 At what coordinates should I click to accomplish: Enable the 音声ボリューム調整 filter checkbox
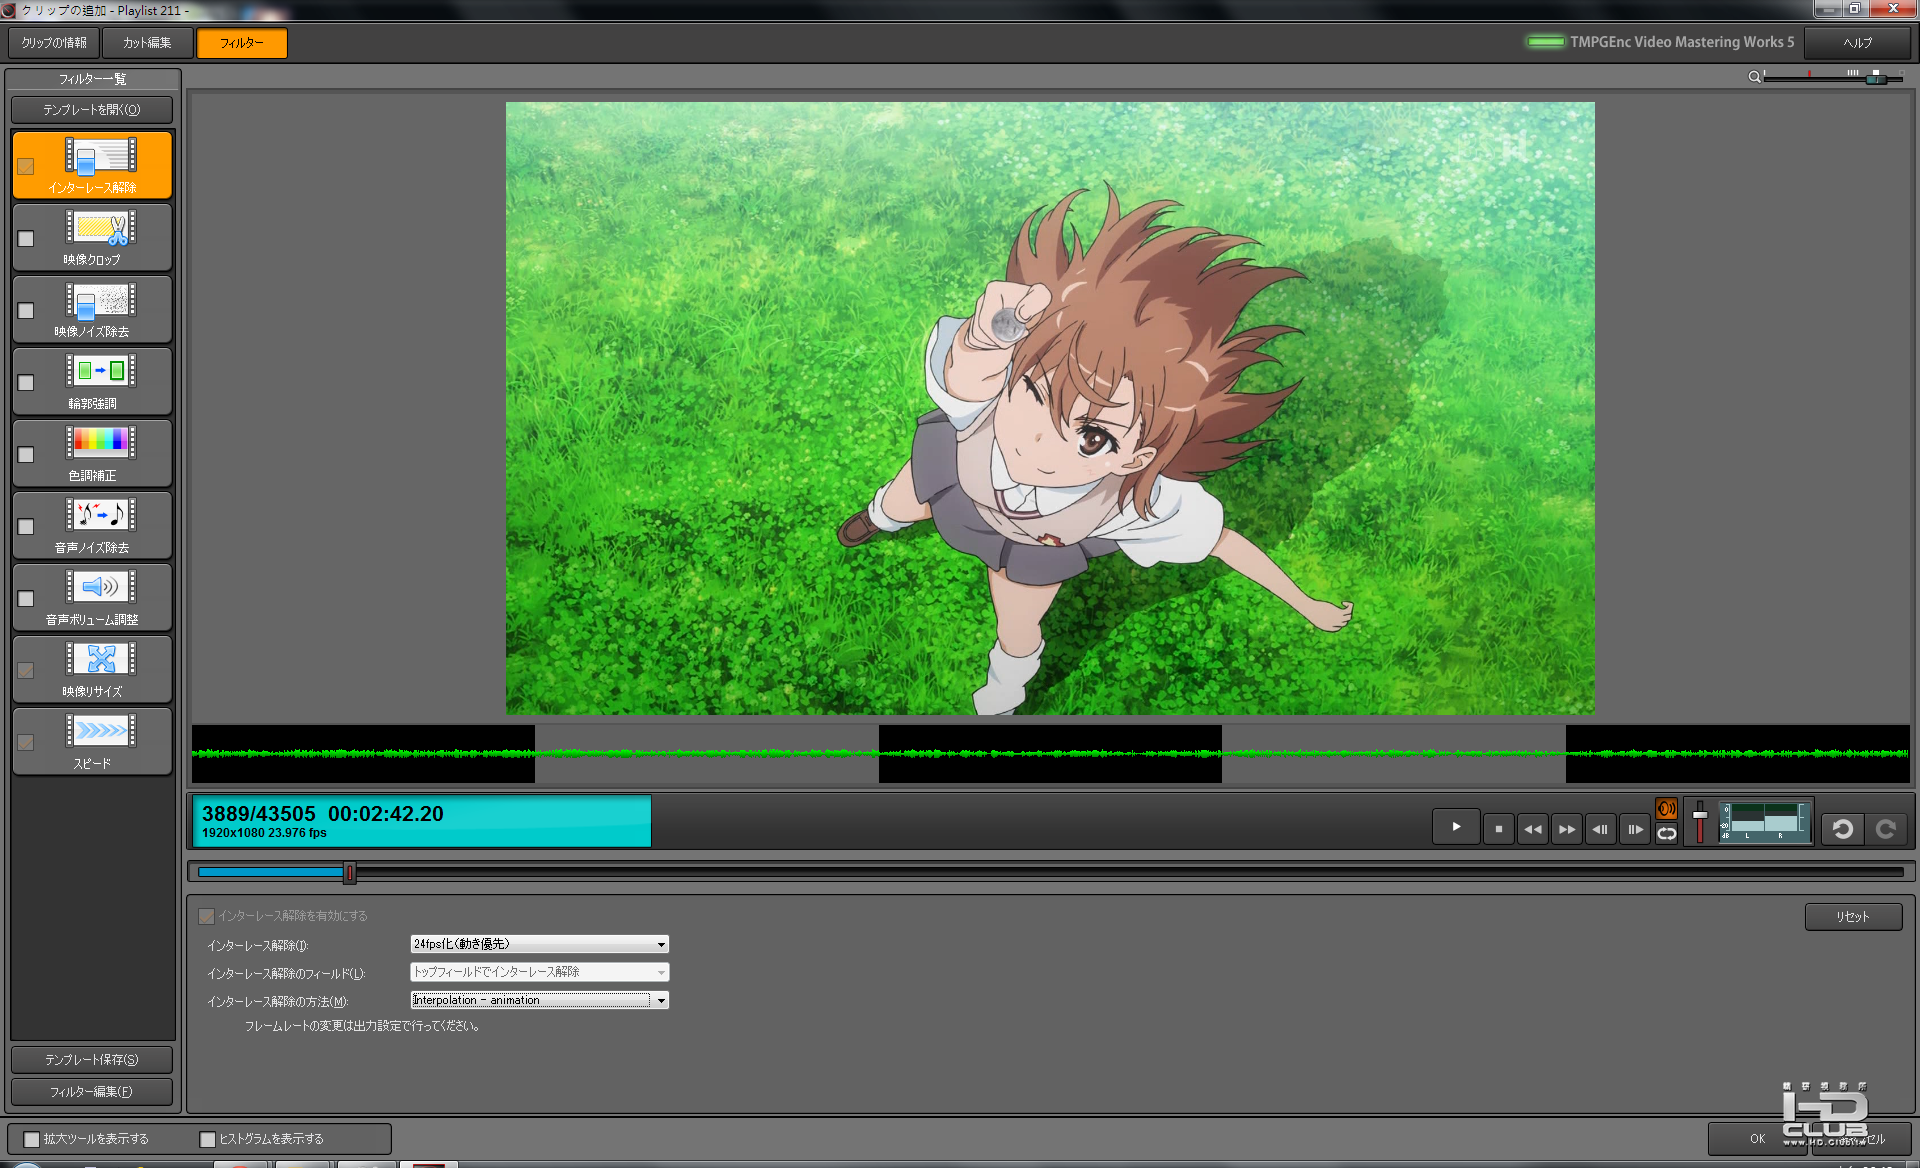[x=26, y=599]
